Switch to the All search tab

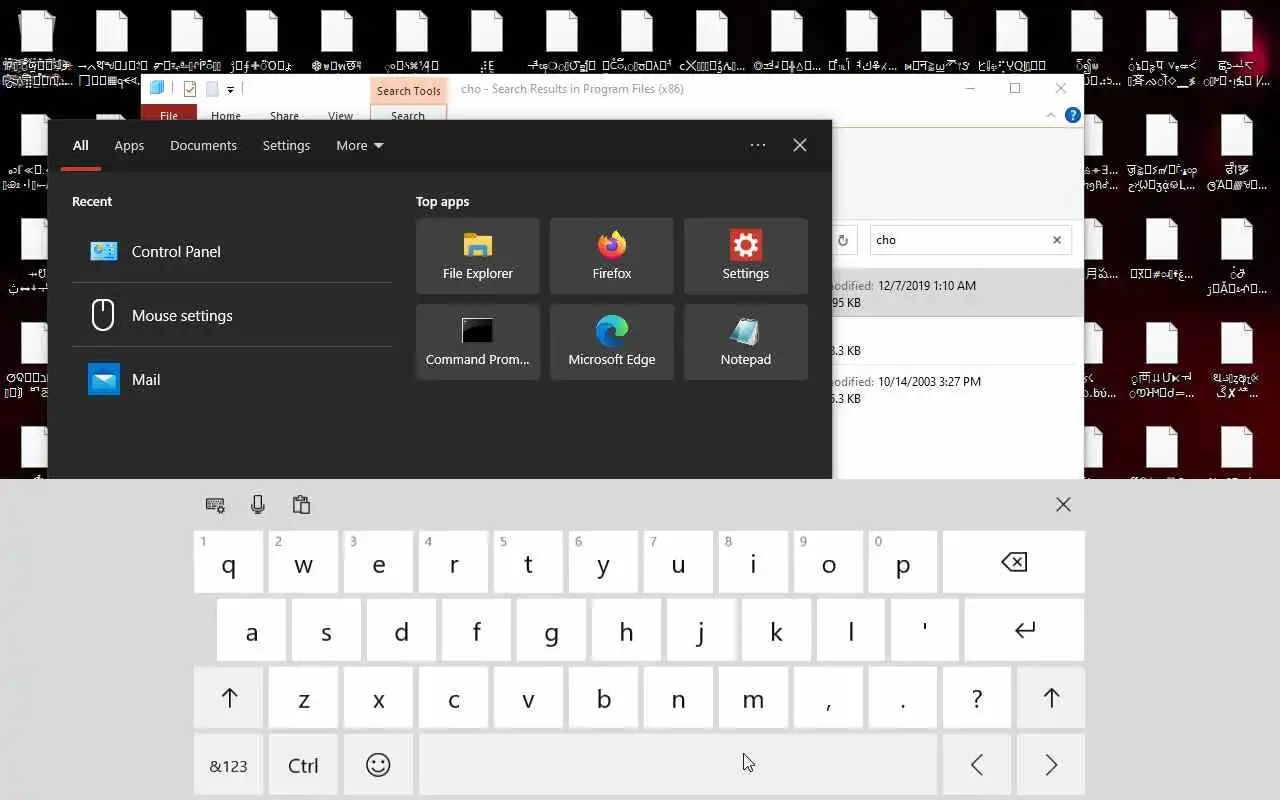[81, 145]
